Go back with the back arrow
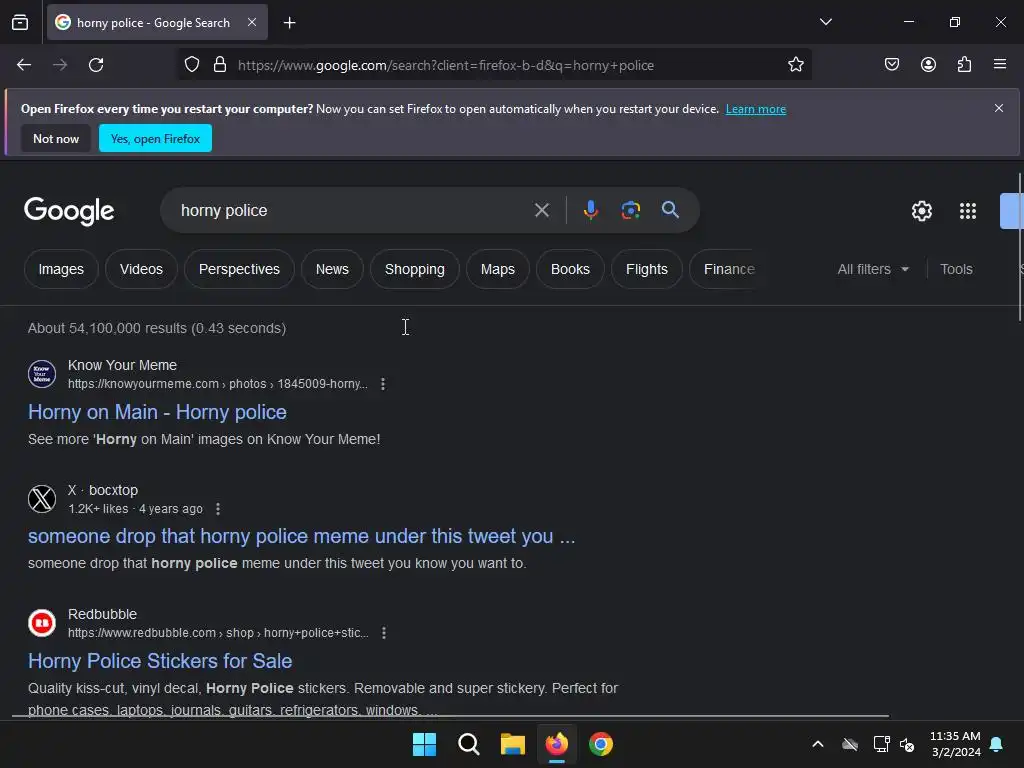 [24, 65]
